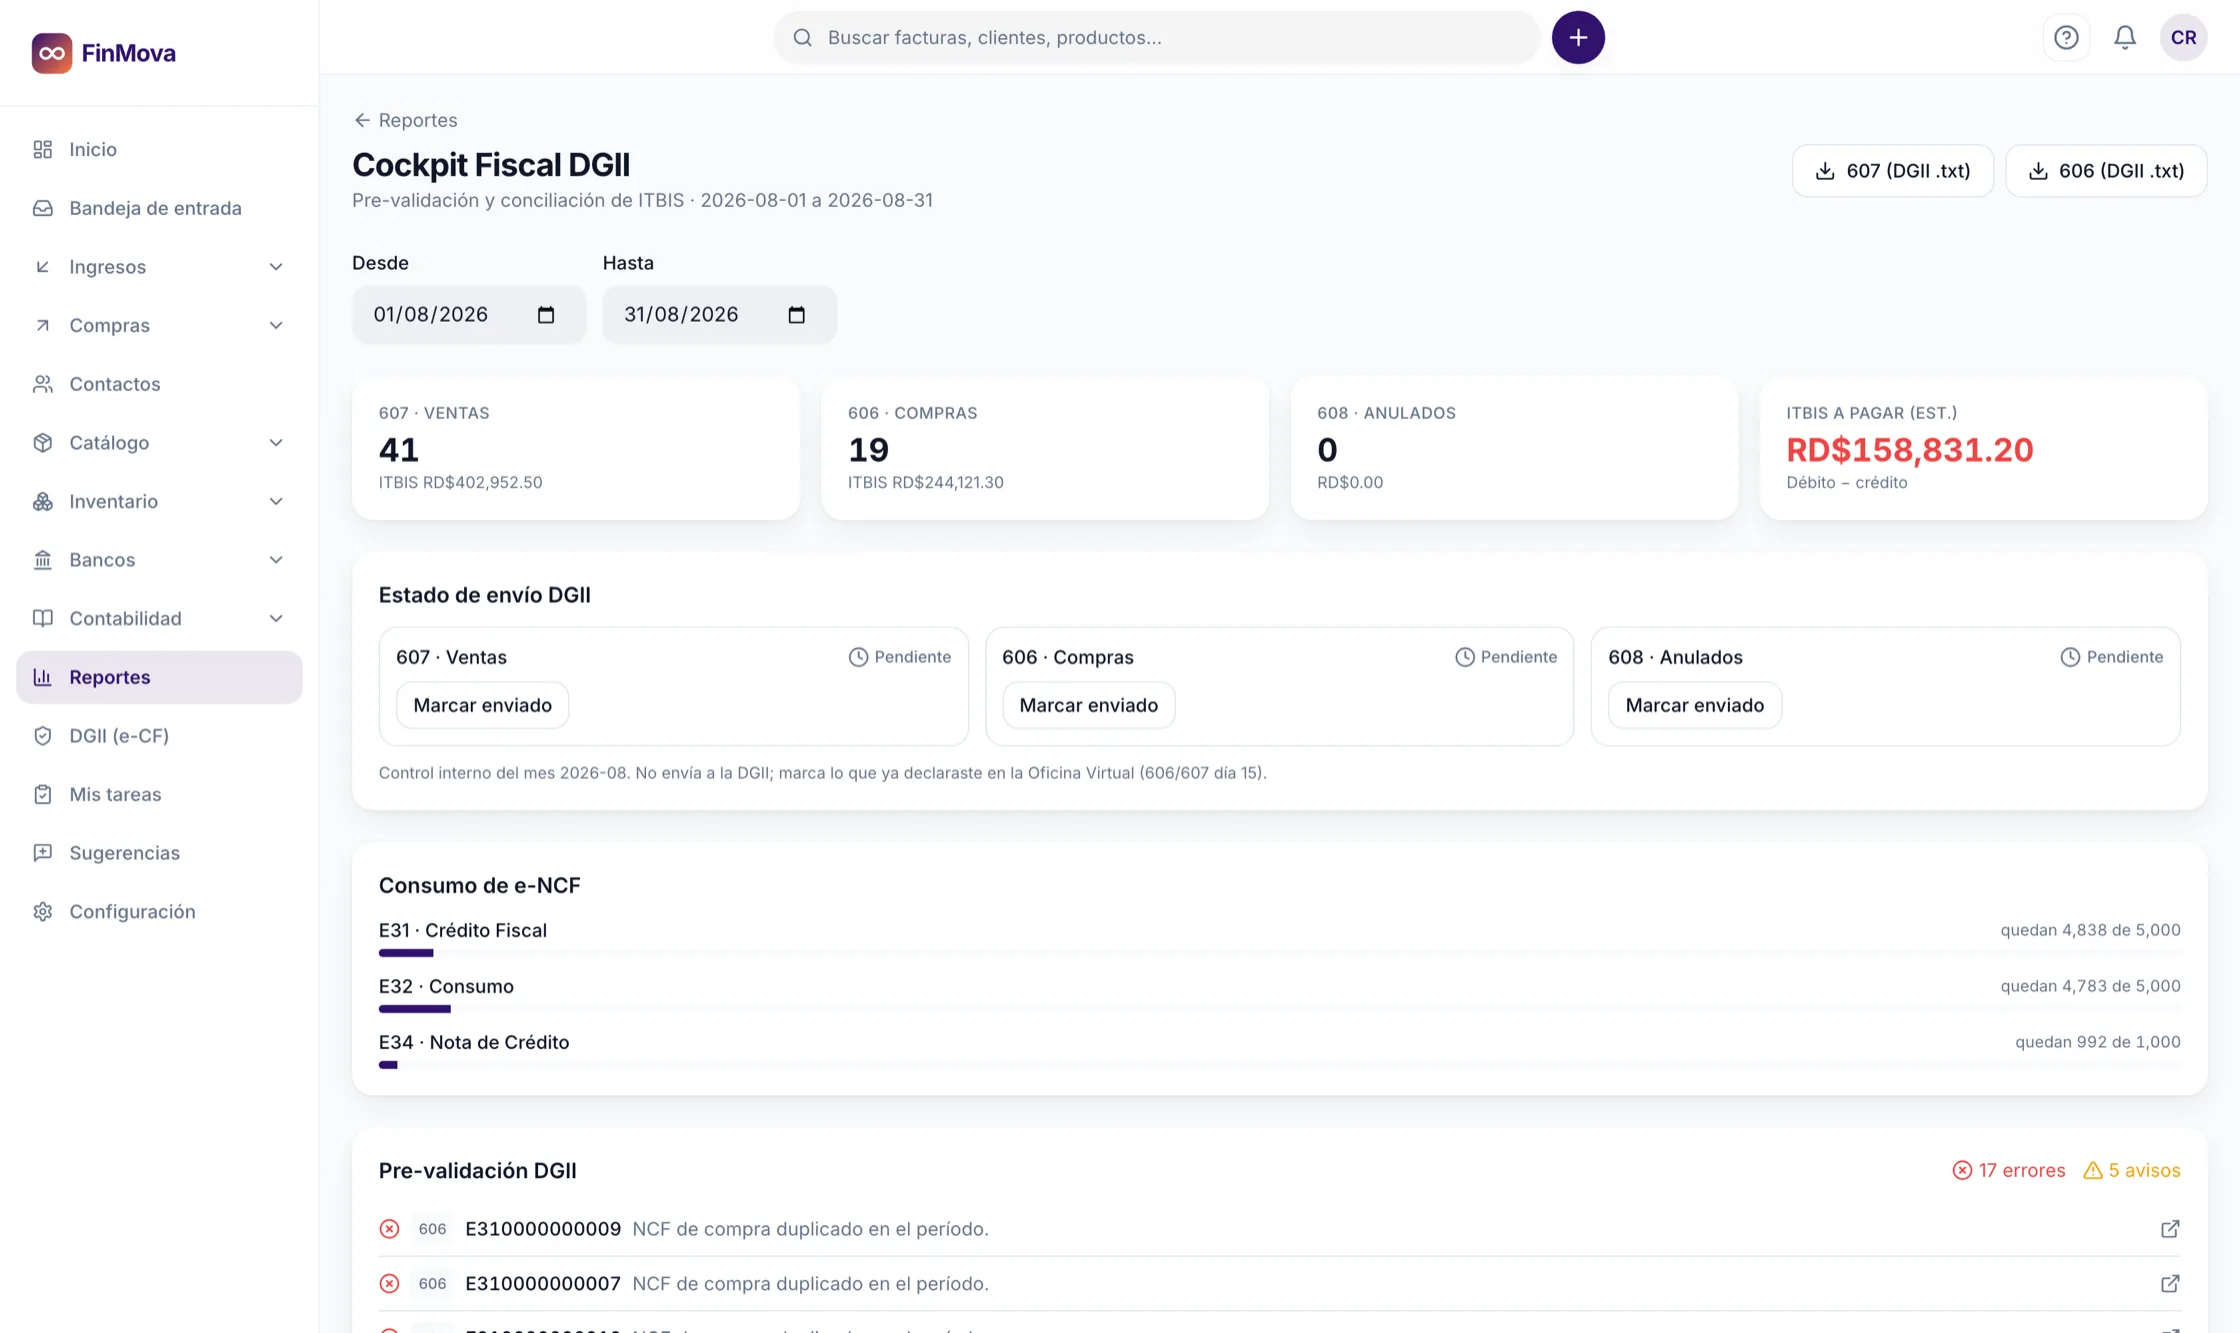Focus the search facturas input field
The width and height of the screenshot is (2240, 1333).
coord(1157,38)
